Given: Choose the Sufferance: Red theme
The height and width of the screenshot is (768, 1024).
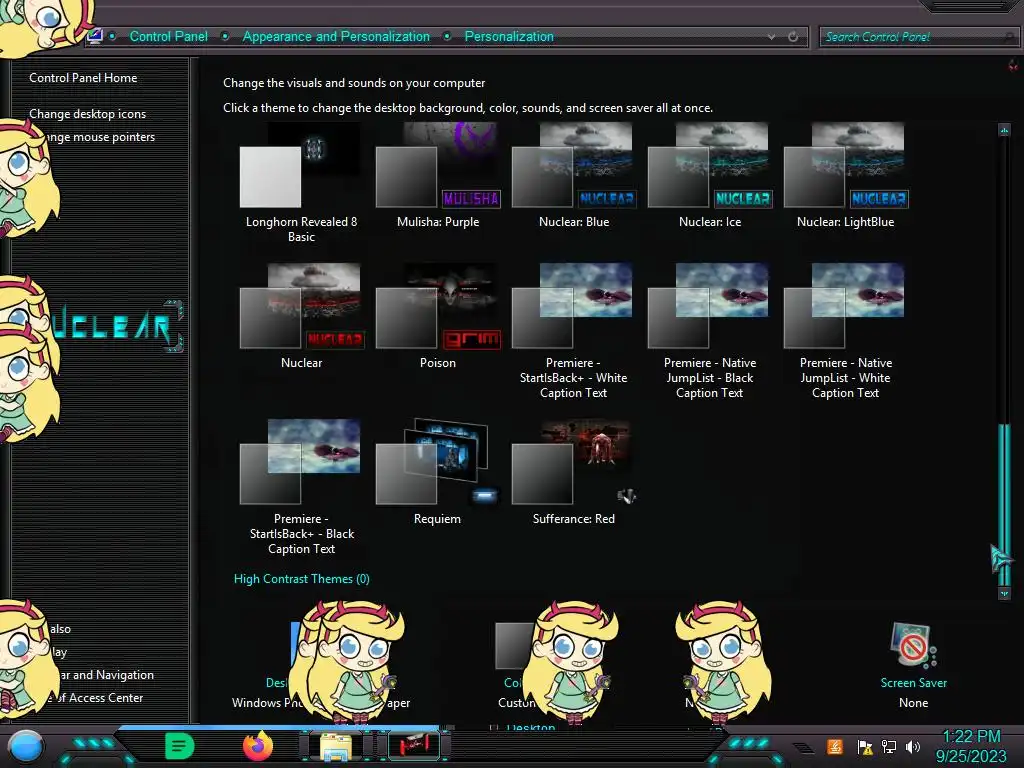Looking at the screenshot, I should pyautogui.click(x=573, y=473).
